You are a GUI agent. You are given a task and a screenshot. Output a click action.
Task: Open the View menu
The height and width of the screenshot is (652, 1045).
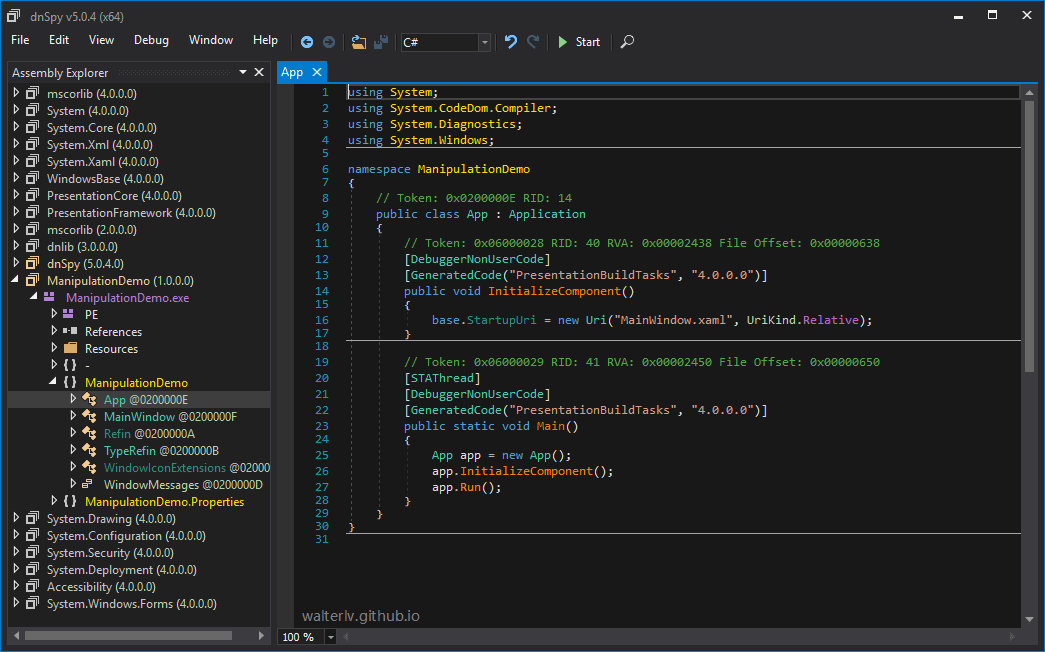pos(101,40)
